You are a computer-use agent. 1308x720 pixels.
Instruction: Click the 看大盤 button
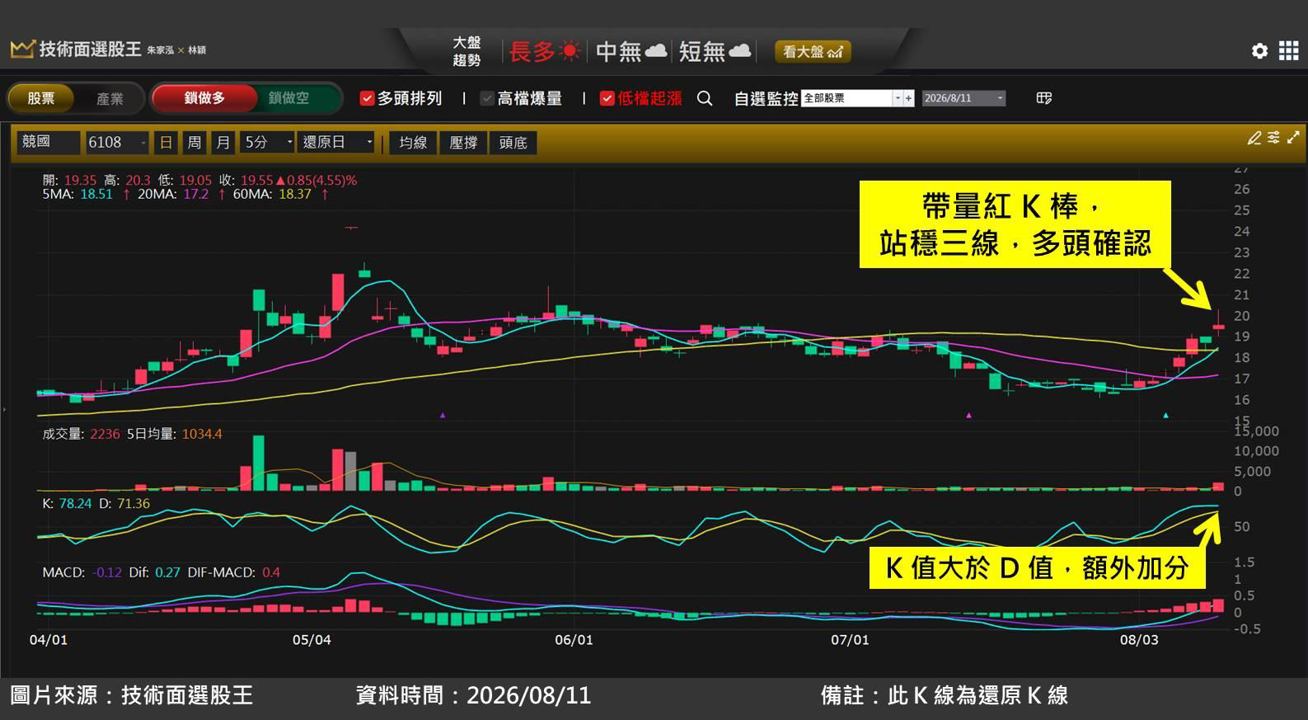pos(813,51)
